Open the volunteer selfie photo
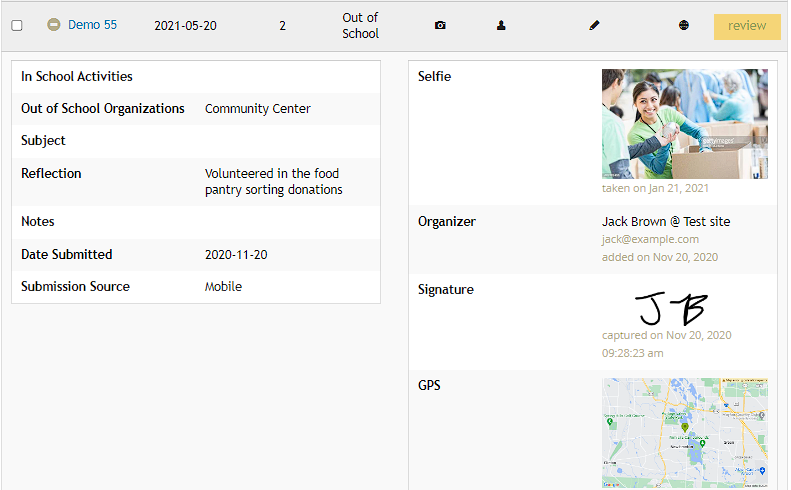Screen dimensions: 791x490 coord(684,123)
